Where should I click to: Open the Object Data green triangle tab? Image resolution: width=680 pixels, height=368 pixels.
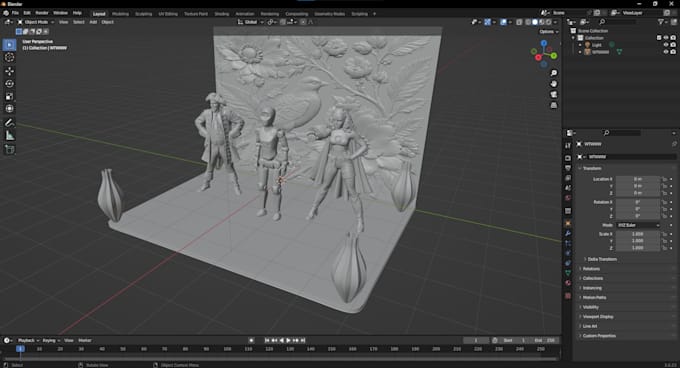(568, 273)
